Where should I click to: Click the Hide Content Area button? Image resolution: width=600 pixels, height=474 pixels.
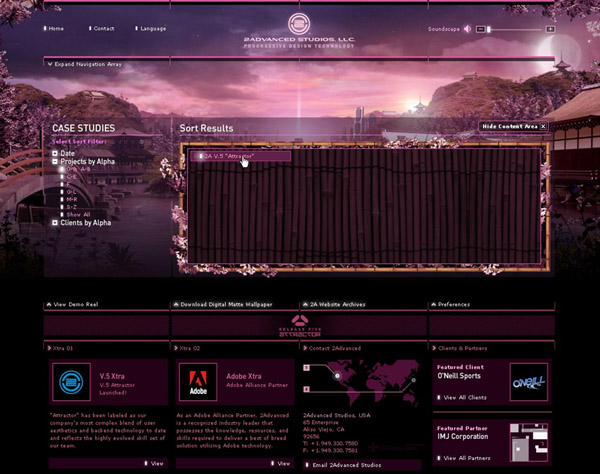514,126
